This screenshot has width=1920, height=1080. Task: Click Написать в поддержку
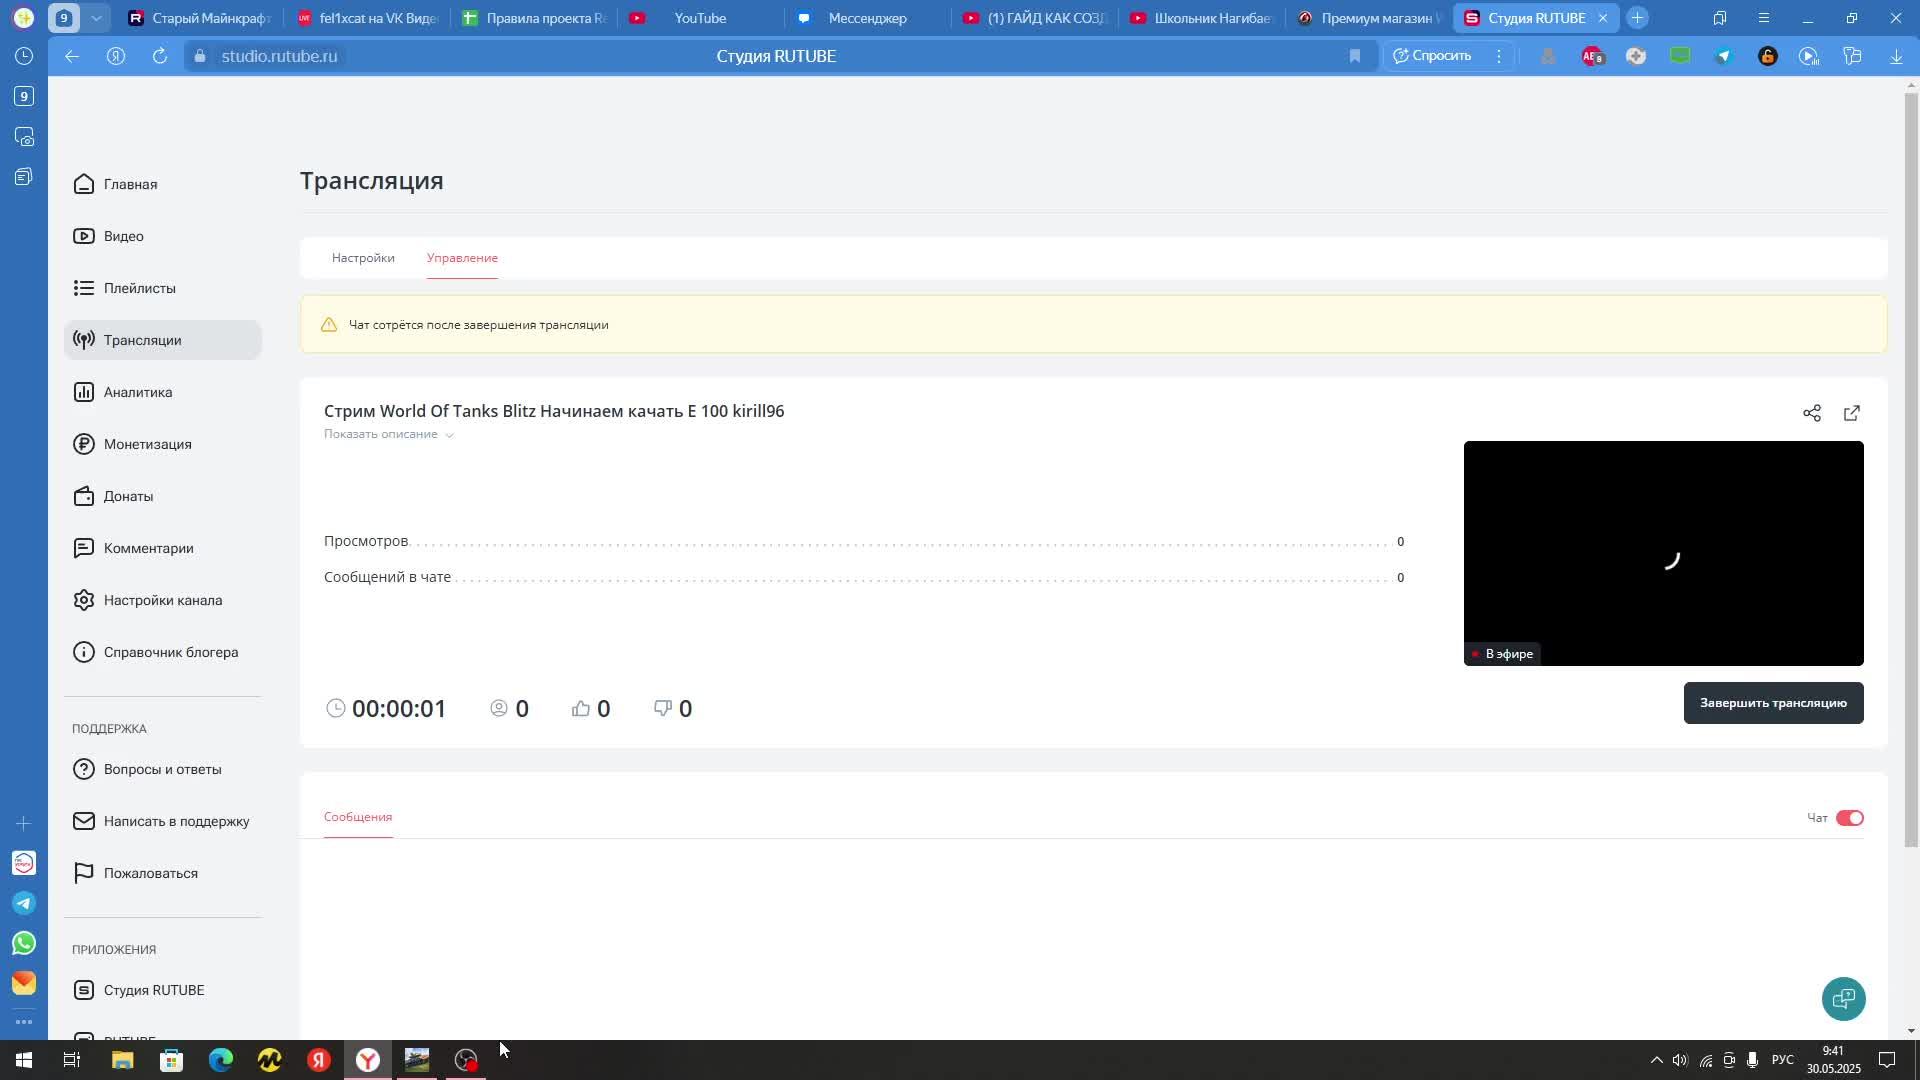click(x=162, y=821)
